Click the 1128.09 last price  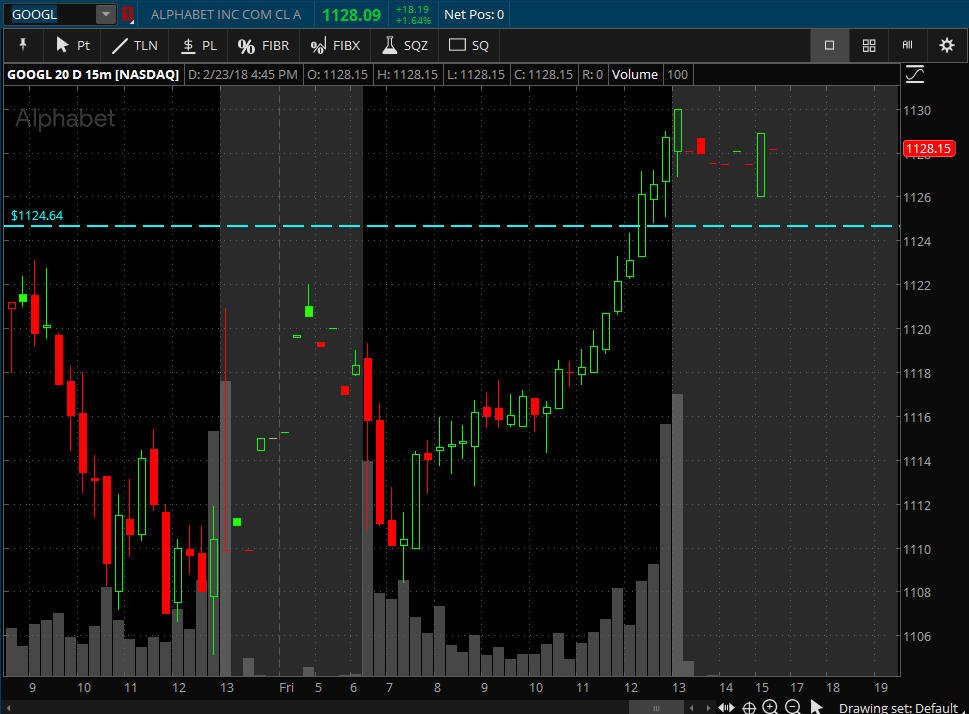351,15
